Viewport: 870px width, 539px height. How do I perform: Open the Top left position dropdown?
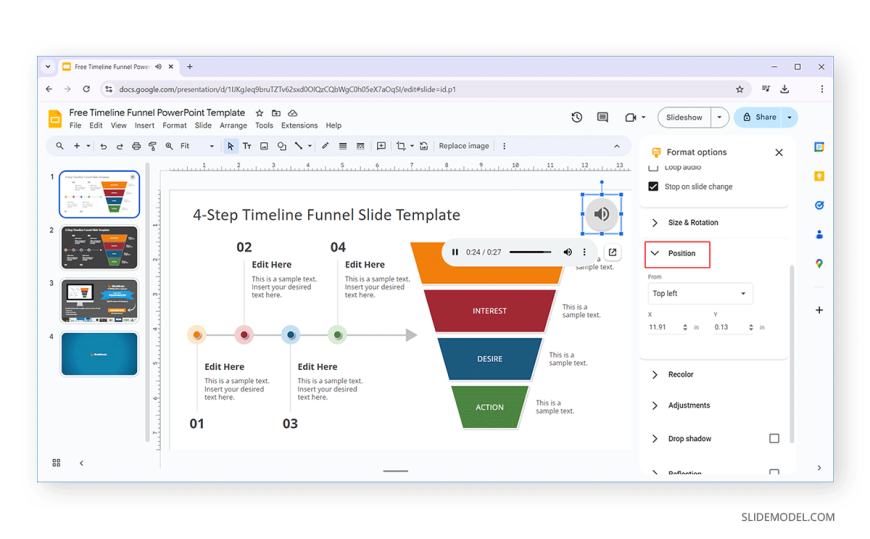coord(700,294)
